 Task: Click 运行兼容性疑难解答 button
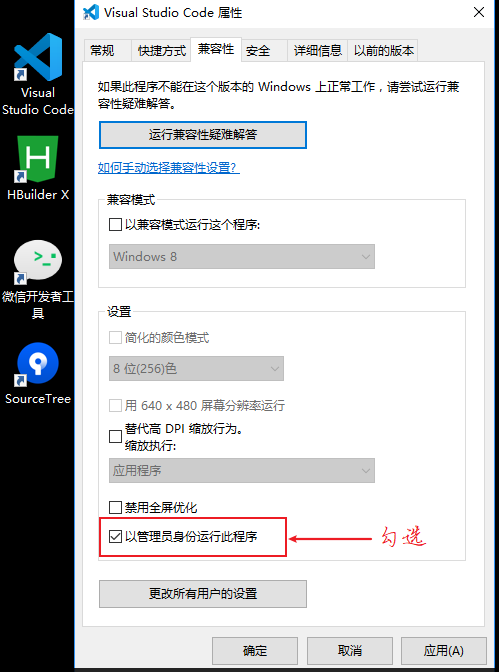203,135
